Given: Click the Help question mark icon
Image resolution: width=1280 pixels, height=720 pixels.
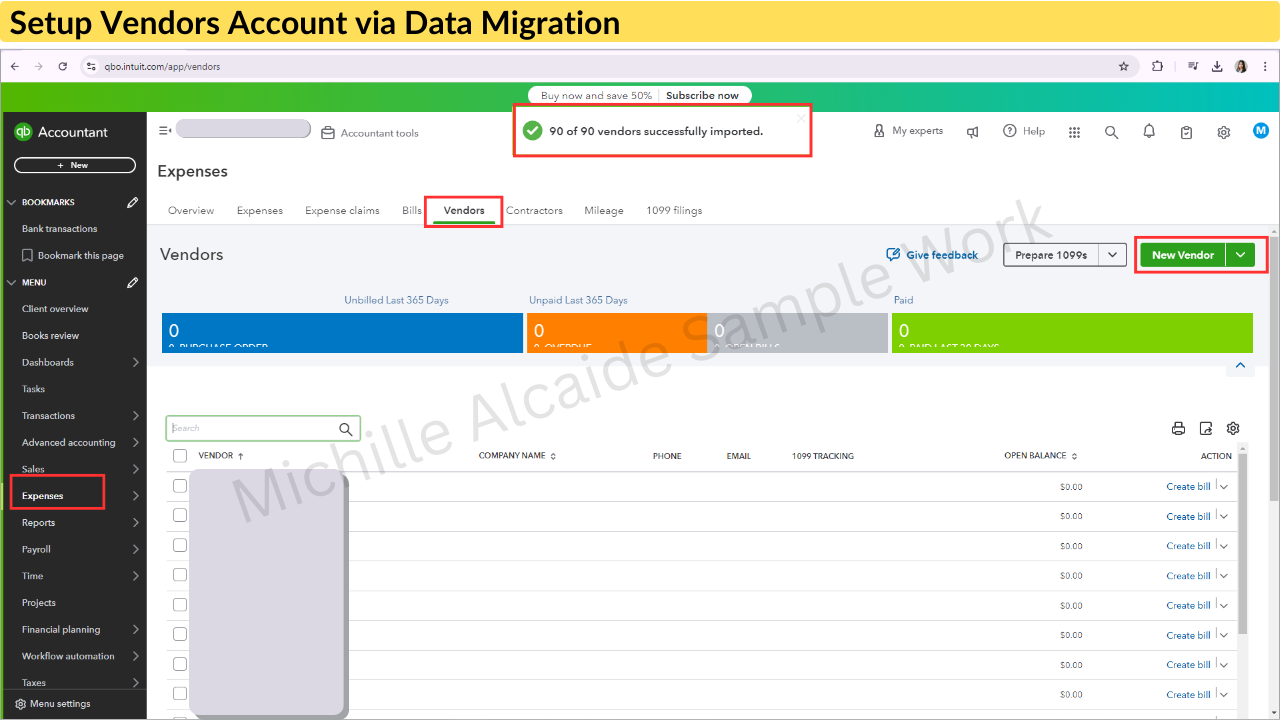Looking at the screenshot, I should (x=1009, y=131).
